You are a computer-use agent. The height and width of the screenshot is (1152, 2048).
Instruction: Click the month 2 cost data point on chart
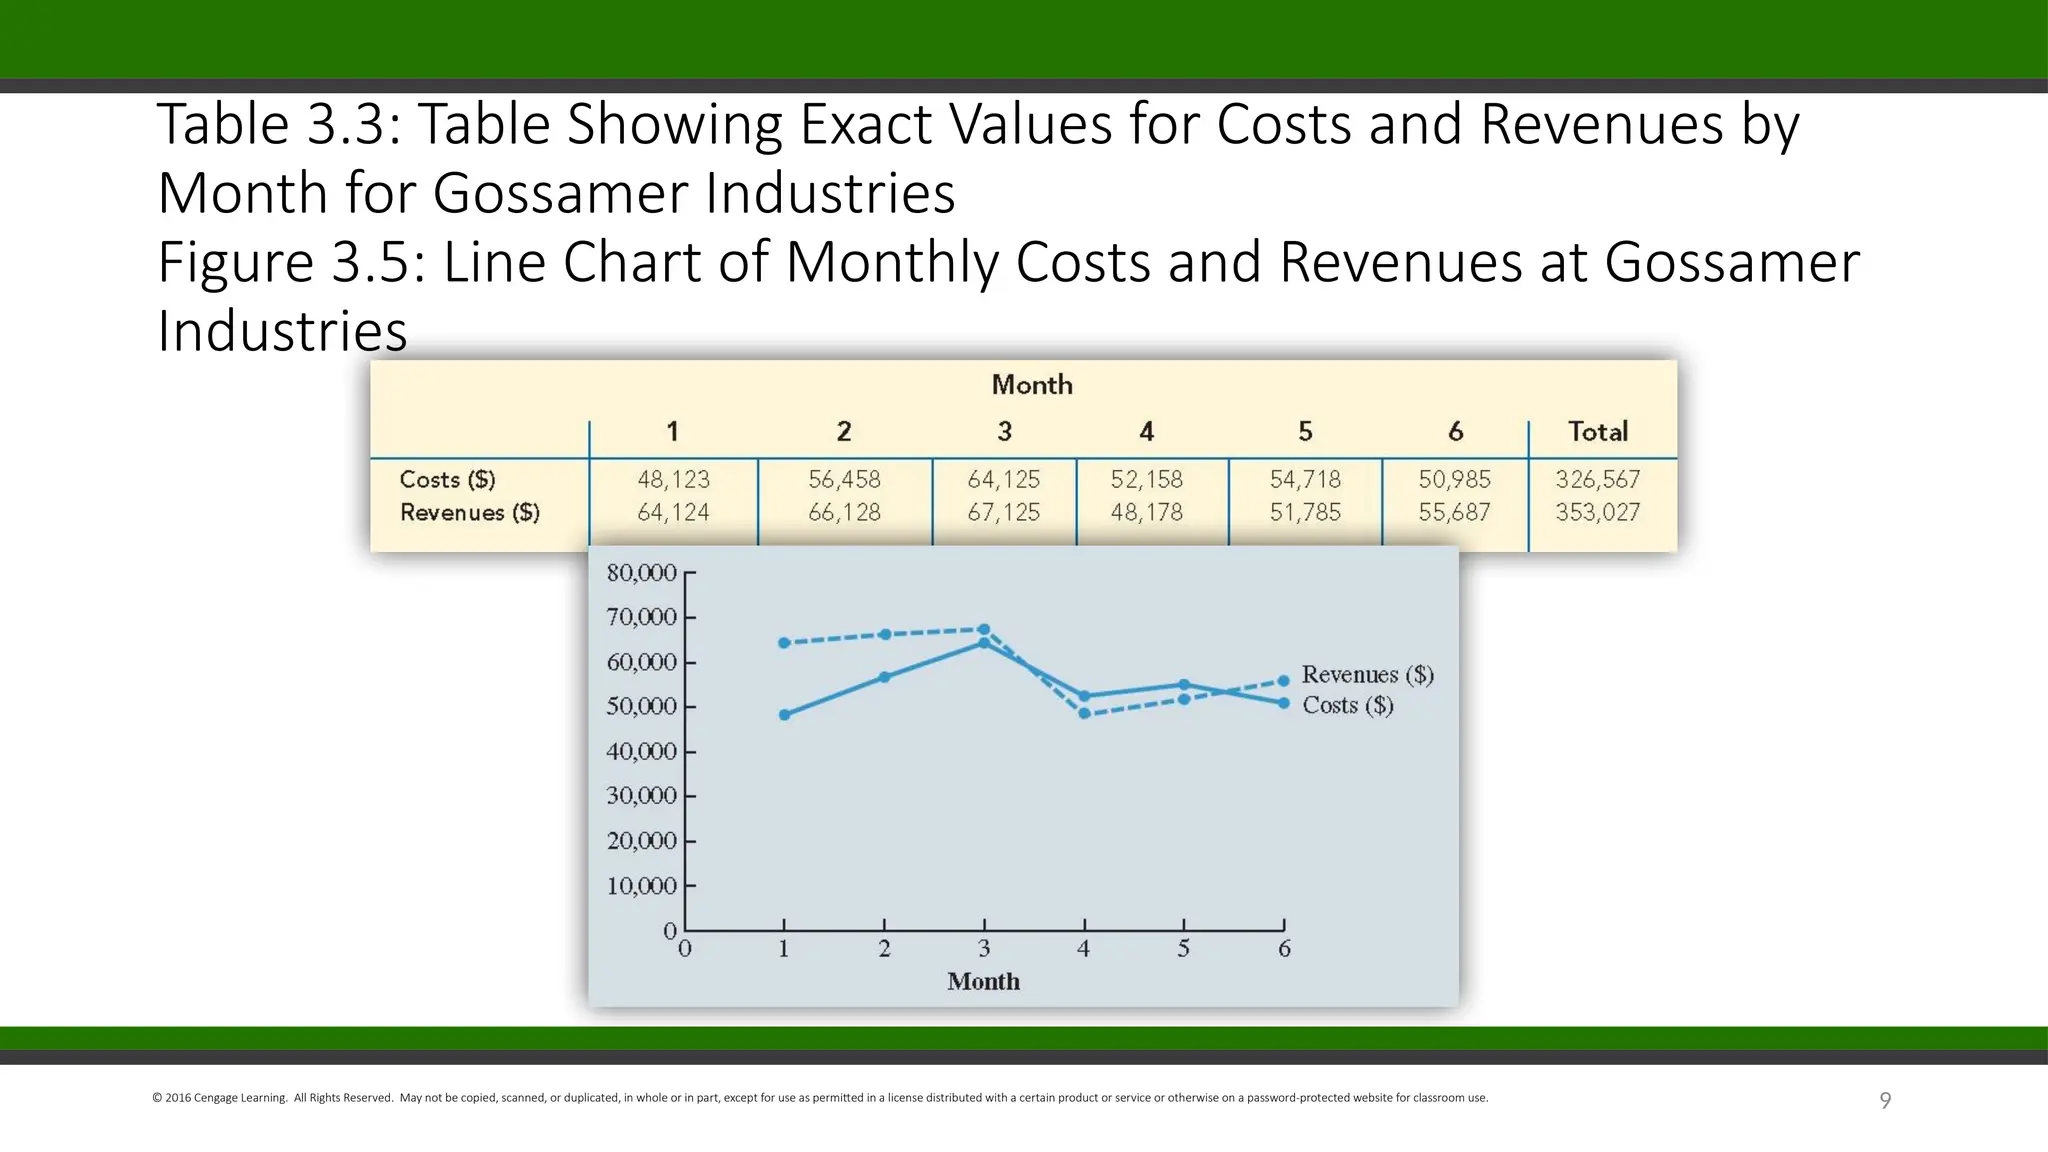tap(884, 677)
